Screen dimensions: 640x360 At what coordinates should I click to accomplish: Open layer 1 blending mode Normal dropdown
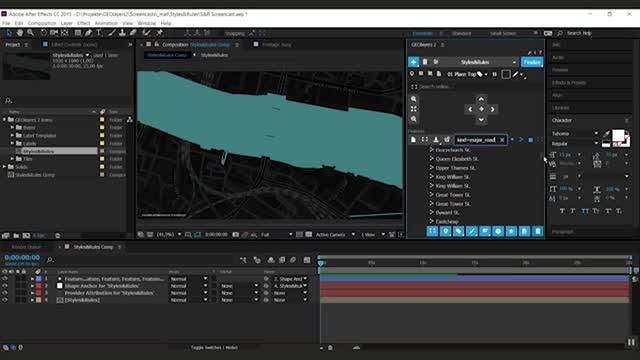[x=189, y=279]
